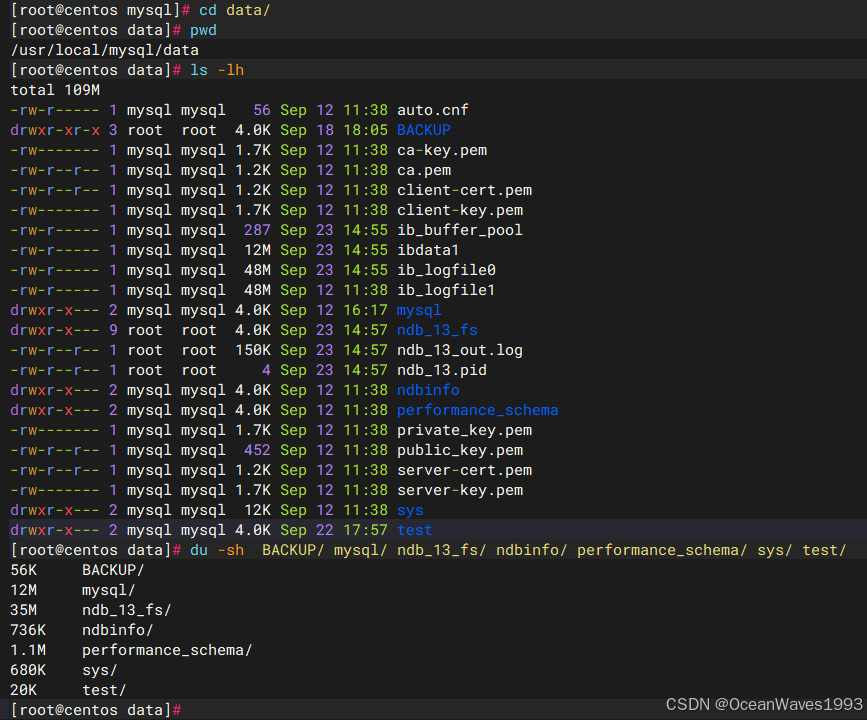Click the '16:17' time on mysql row
Viewport: 867px width, 720px height.
[x=365, y=310]
